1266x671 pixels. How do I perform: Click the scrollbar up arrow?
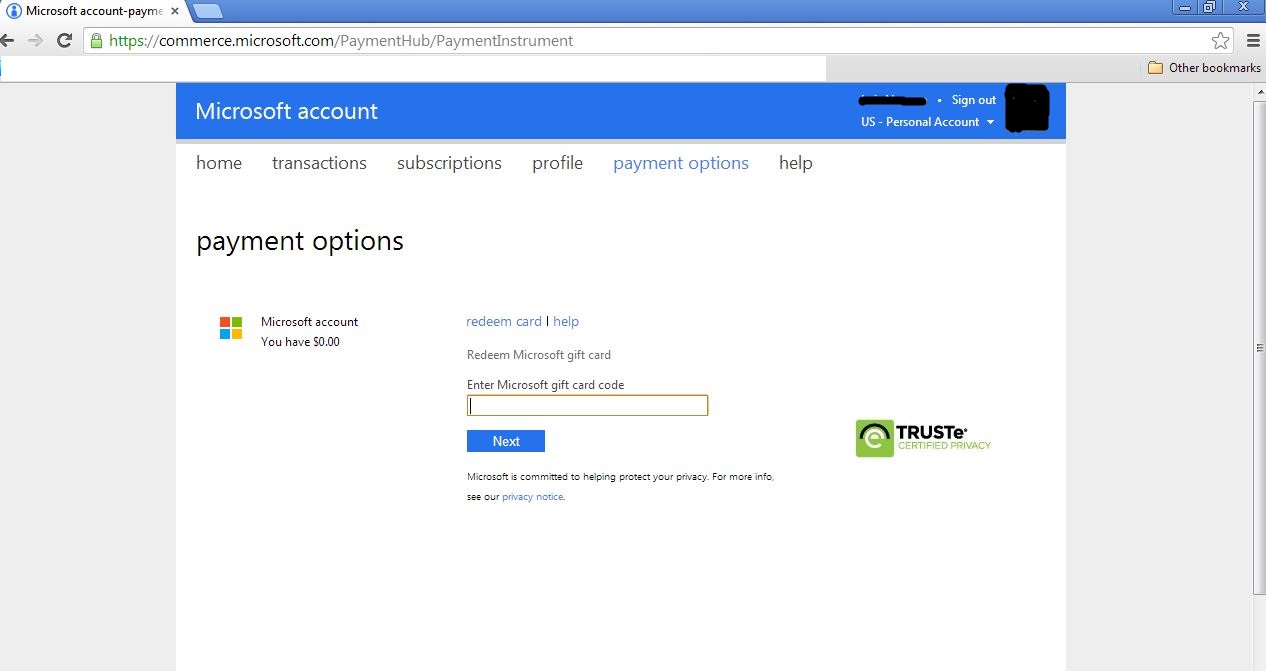point(1259,91)
